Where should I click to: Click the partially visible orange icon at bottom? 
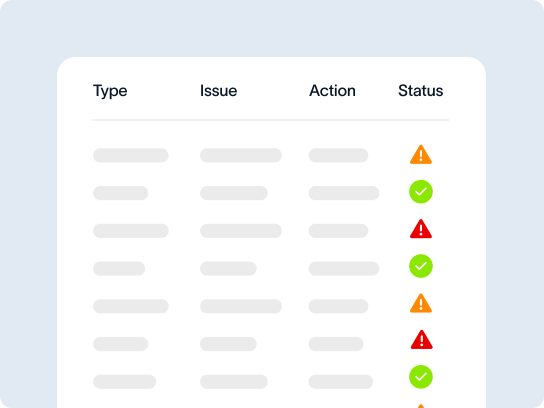coord(420,406)
